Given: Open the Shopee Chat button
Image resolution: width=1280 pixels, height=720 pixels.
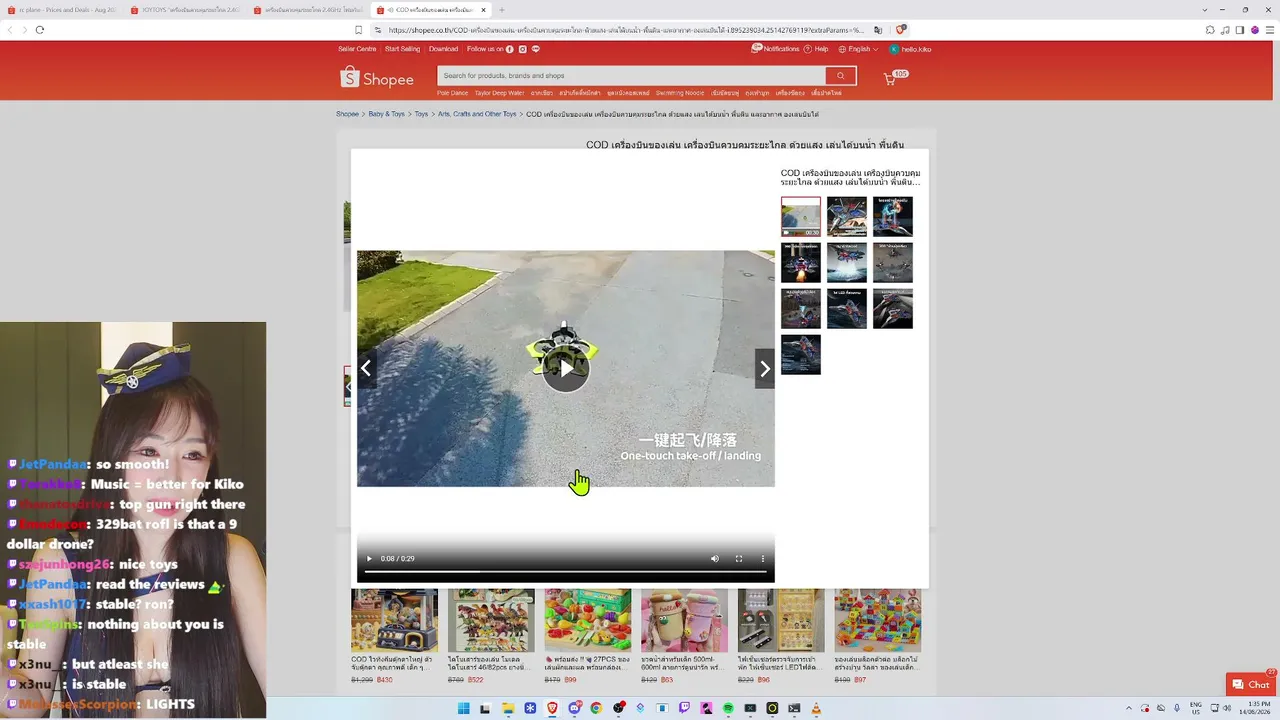Looking at the screenshot, I should pos(1251,684).
